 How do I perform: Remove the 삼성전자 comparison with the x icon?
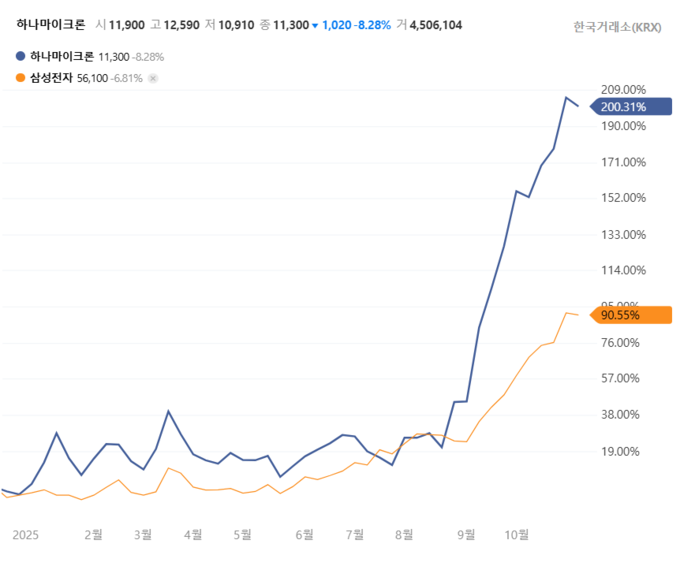coord(153,77)
